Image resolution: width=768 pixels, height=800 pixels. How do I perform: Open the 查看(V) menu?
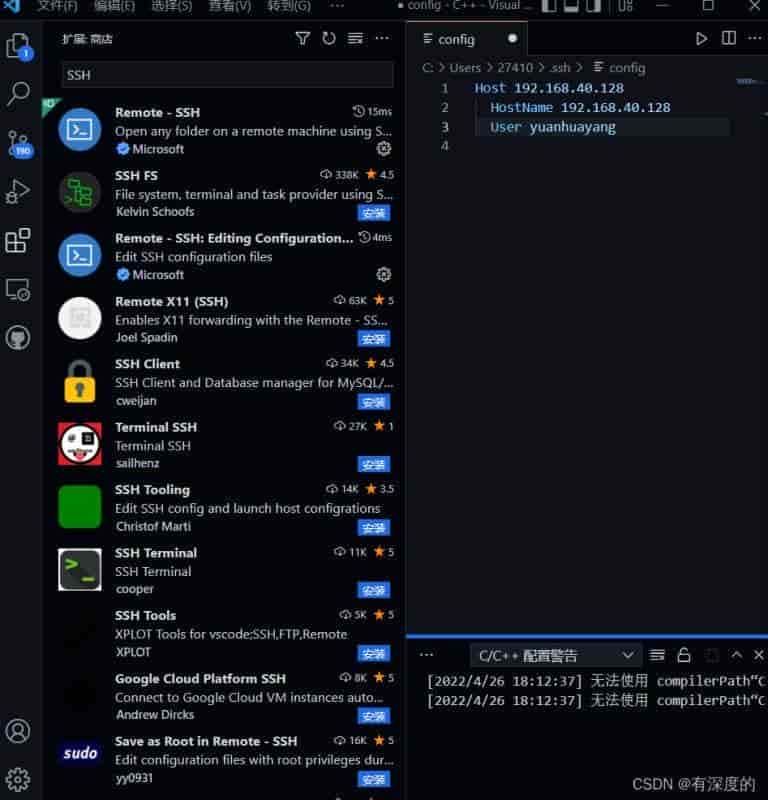tap(230, 6)
